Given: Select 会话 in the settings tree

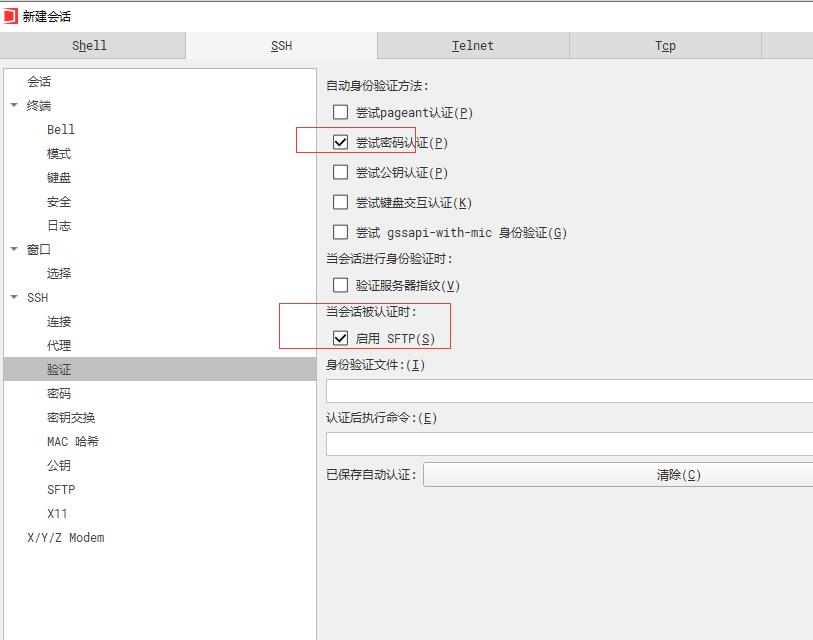Looking at the screenshot, I should point(39,81).
